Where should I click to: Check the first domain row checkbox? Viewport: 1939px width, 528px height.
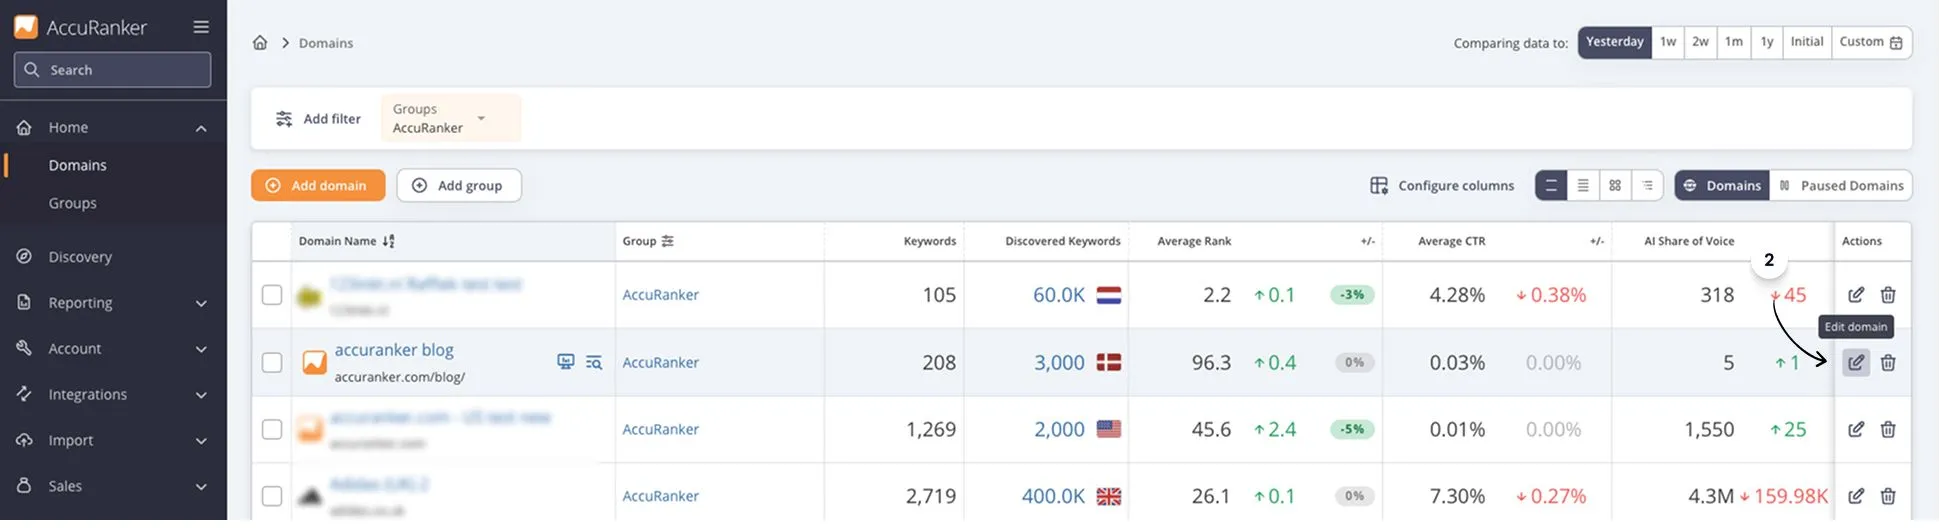[x=272, y=295]
